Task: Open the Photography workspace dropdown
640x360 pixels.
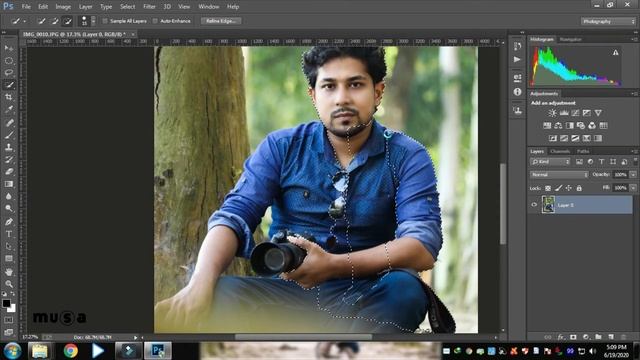Action: point(608,21)
